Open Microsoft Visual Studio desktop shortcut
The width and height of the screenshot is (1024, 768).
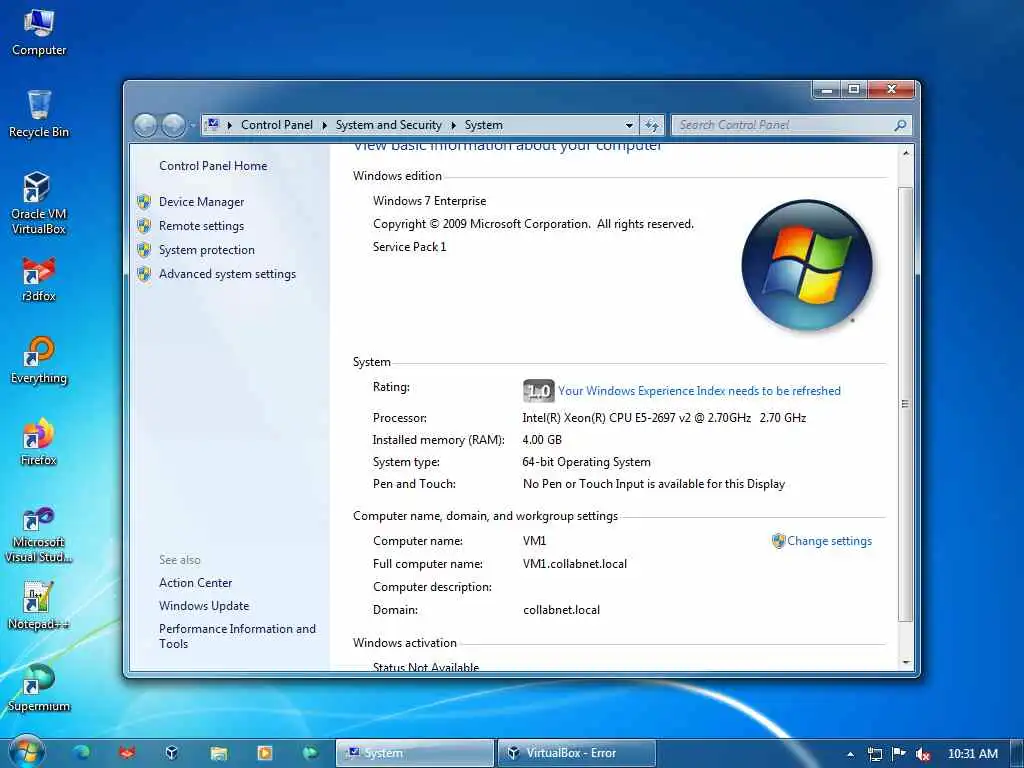[39, 535]
